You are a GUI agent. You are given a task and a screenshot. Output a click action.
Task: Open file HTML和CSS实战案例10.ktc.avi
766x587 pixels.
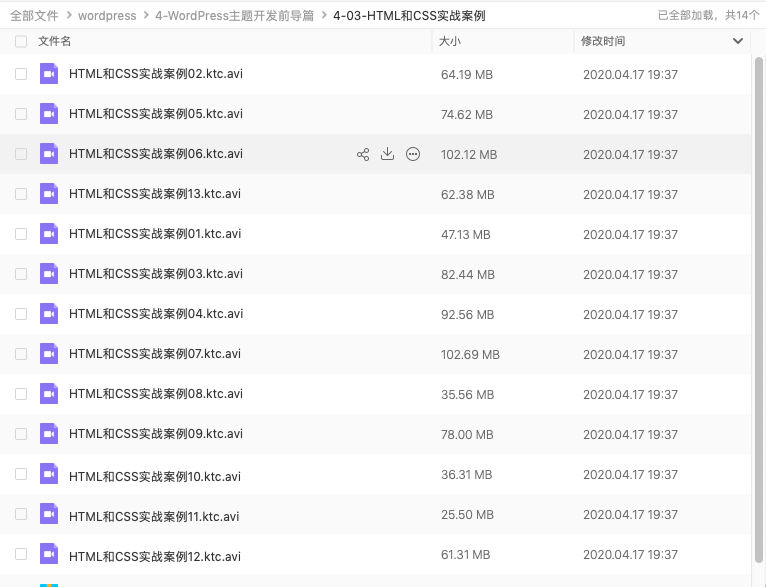[155, 477]
